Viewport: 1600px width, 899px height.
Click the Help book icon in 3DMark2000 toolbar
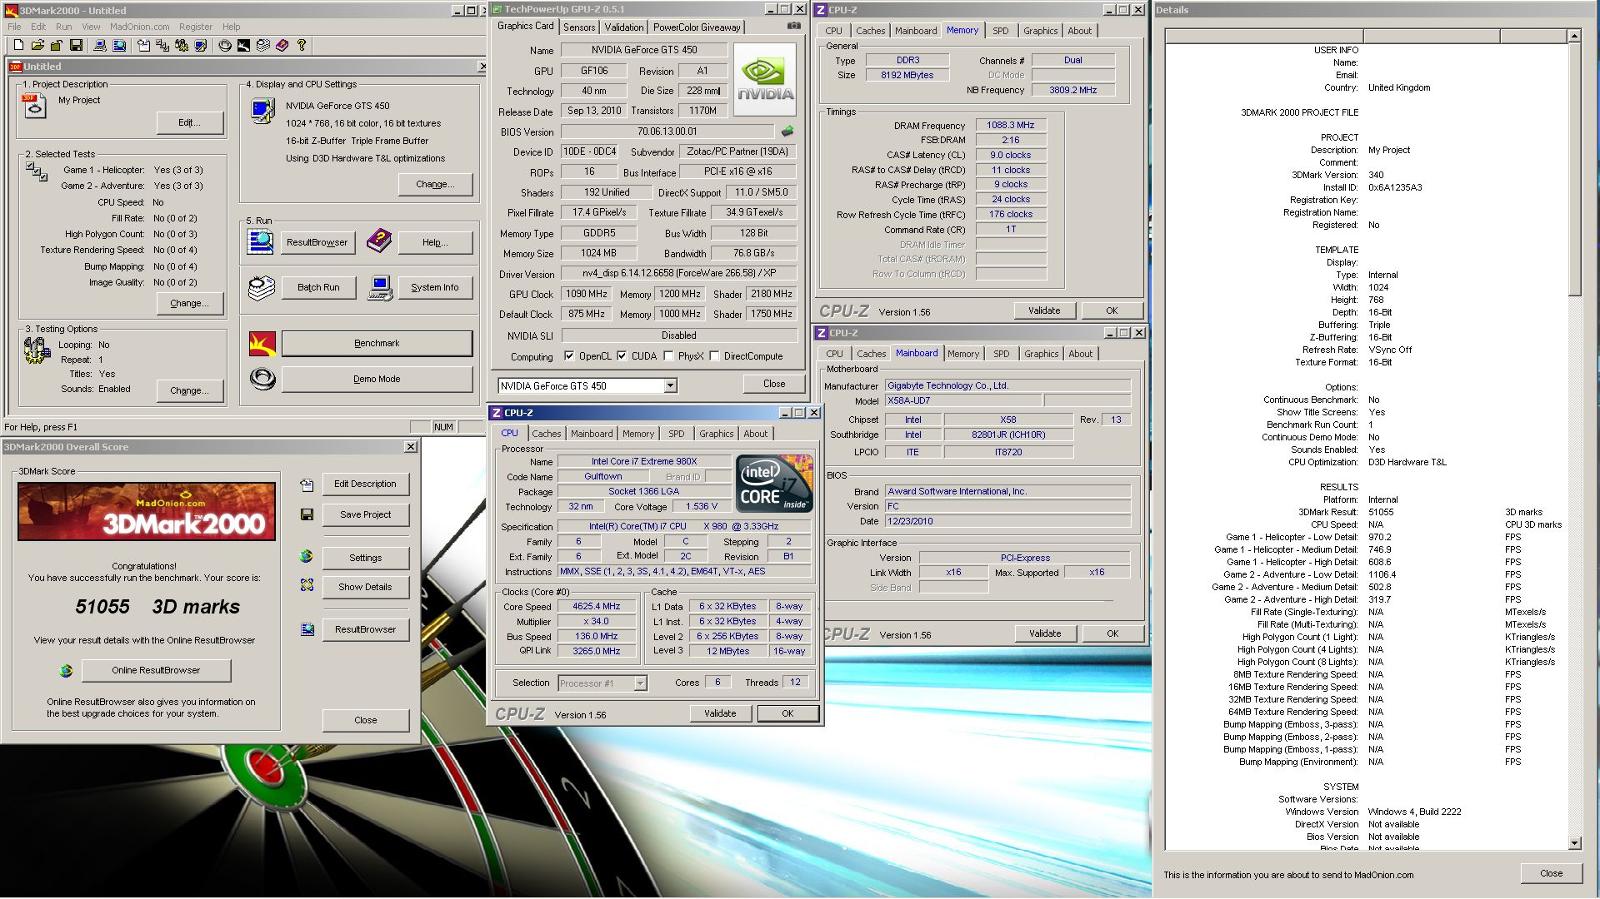282,45
